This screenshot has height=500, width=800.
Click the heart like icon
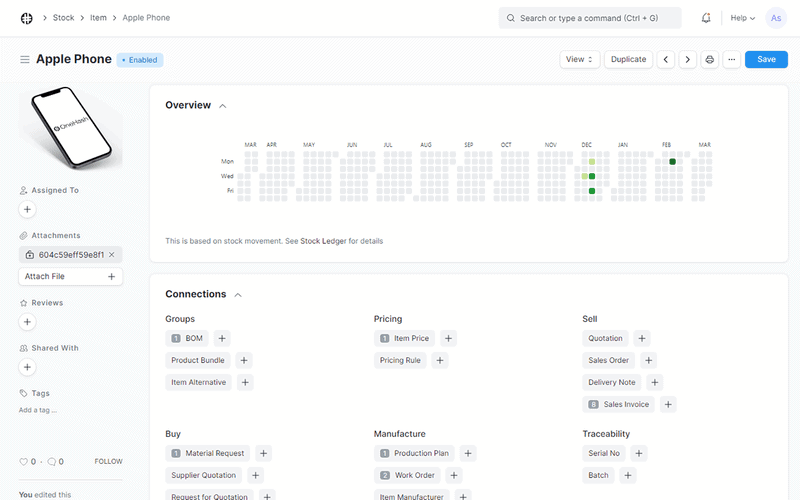[x=24, y=462]
